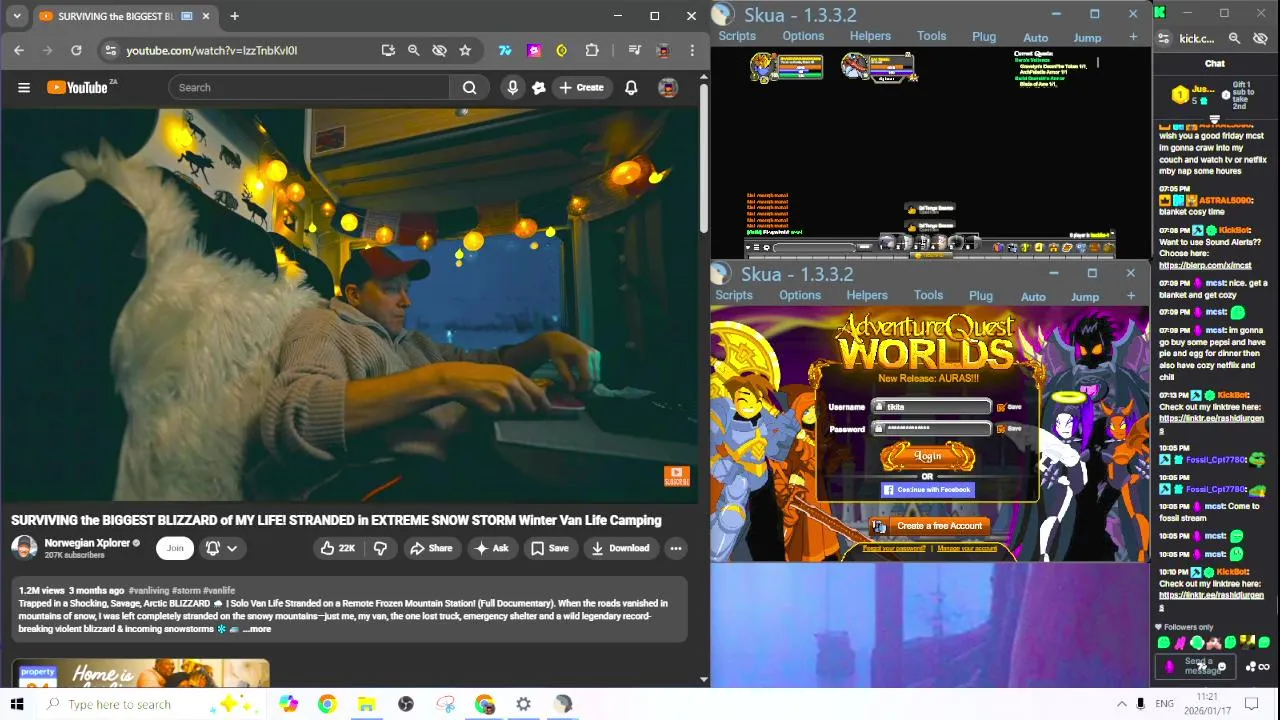Go back in Chrome browser
The image size is (1280, 720).
[x=19, y=50]
